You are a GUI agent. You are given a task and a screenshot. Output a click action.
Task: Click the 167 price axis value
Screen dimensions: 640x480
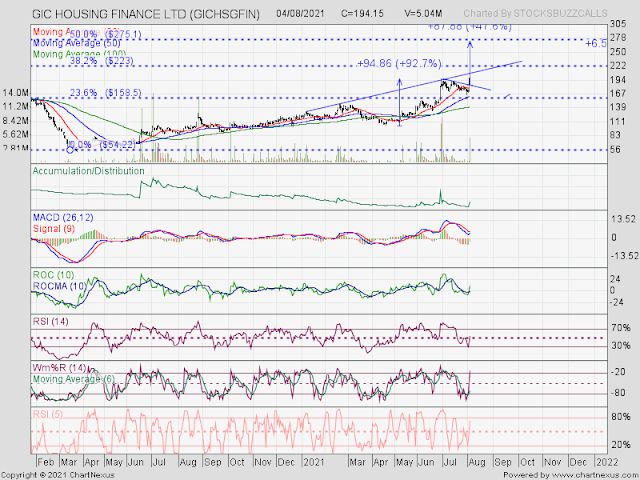(x=618, y=93)
